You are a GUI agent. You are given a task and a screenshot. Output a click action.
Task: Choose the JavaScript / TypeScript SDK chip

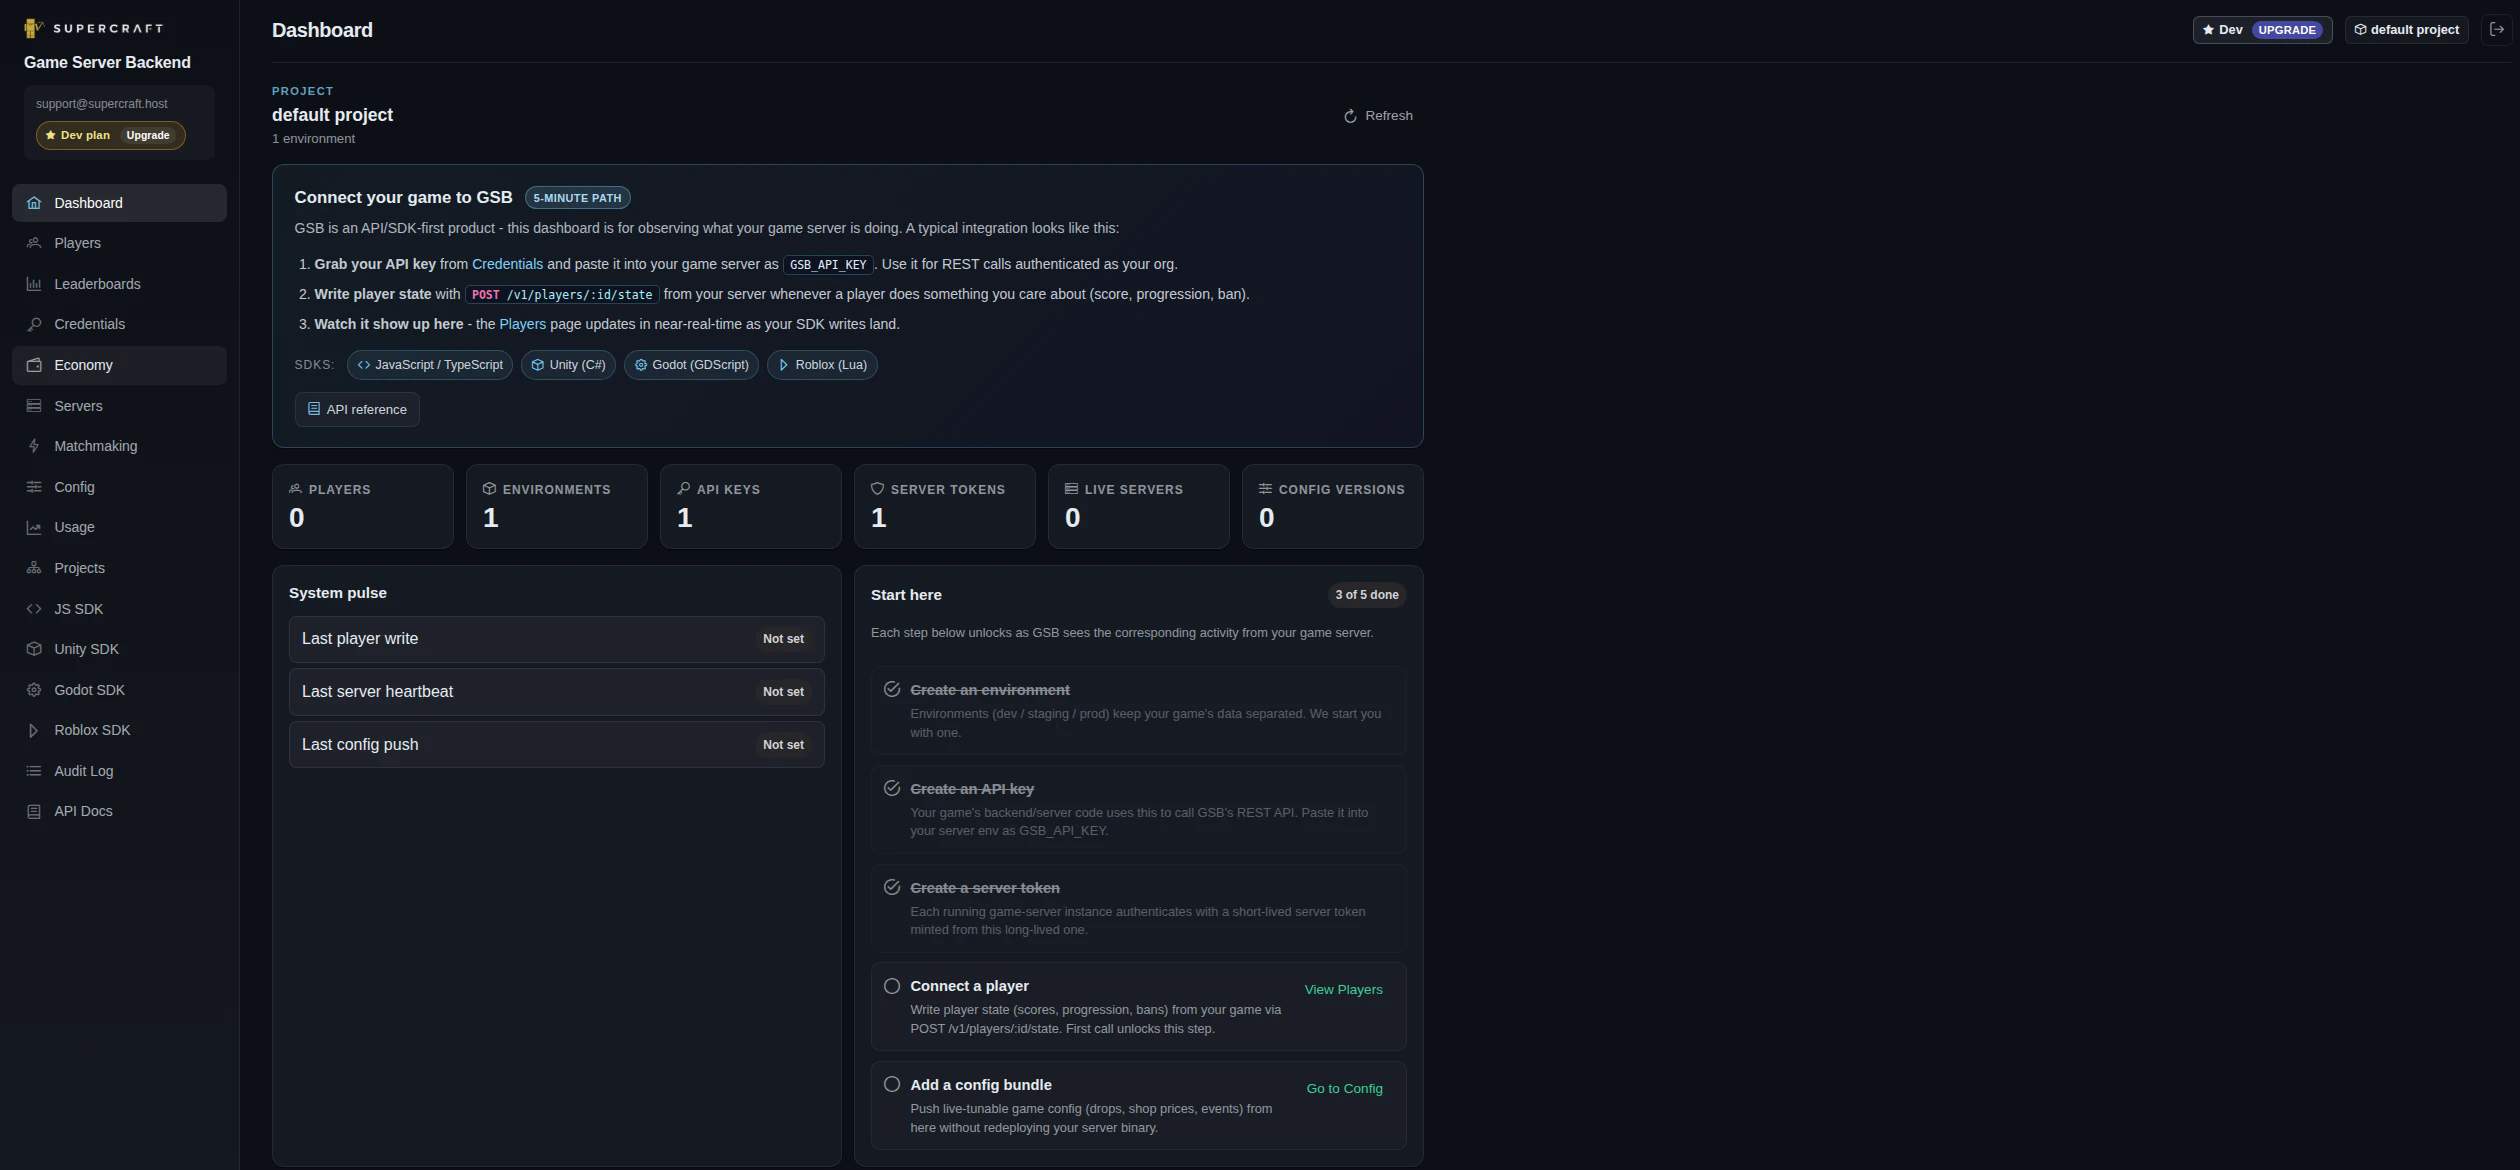coord(430,365)
